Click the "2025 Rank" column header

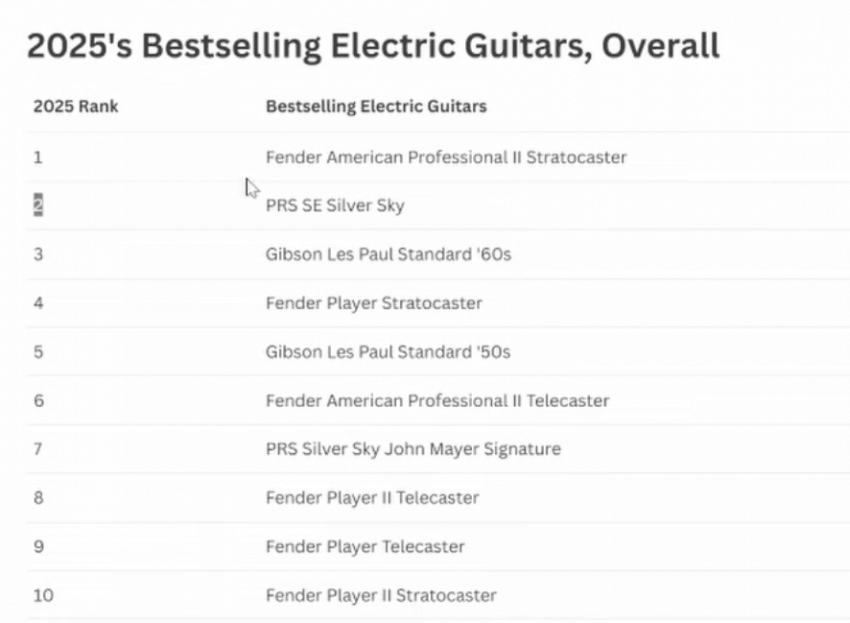click(76, 106)
